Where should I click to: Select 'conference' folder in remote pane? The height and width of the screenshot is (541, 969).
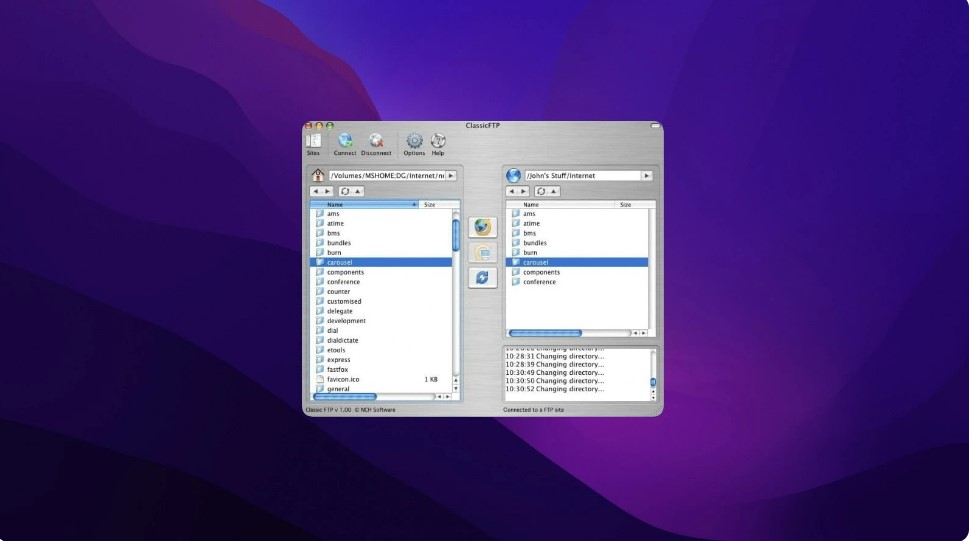577,282
